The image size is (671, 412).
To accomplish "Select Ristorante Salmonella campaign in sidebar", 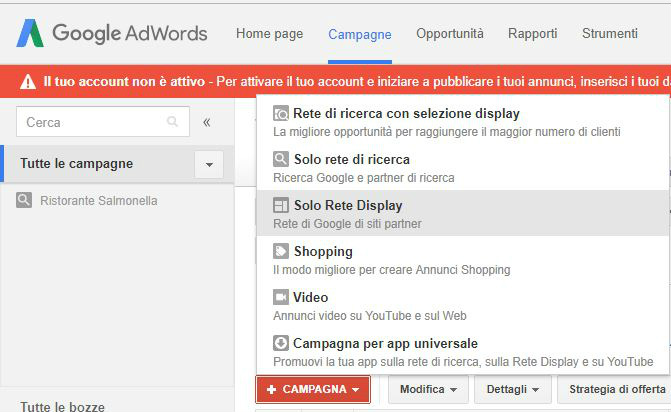I will [x=98, y=201].
